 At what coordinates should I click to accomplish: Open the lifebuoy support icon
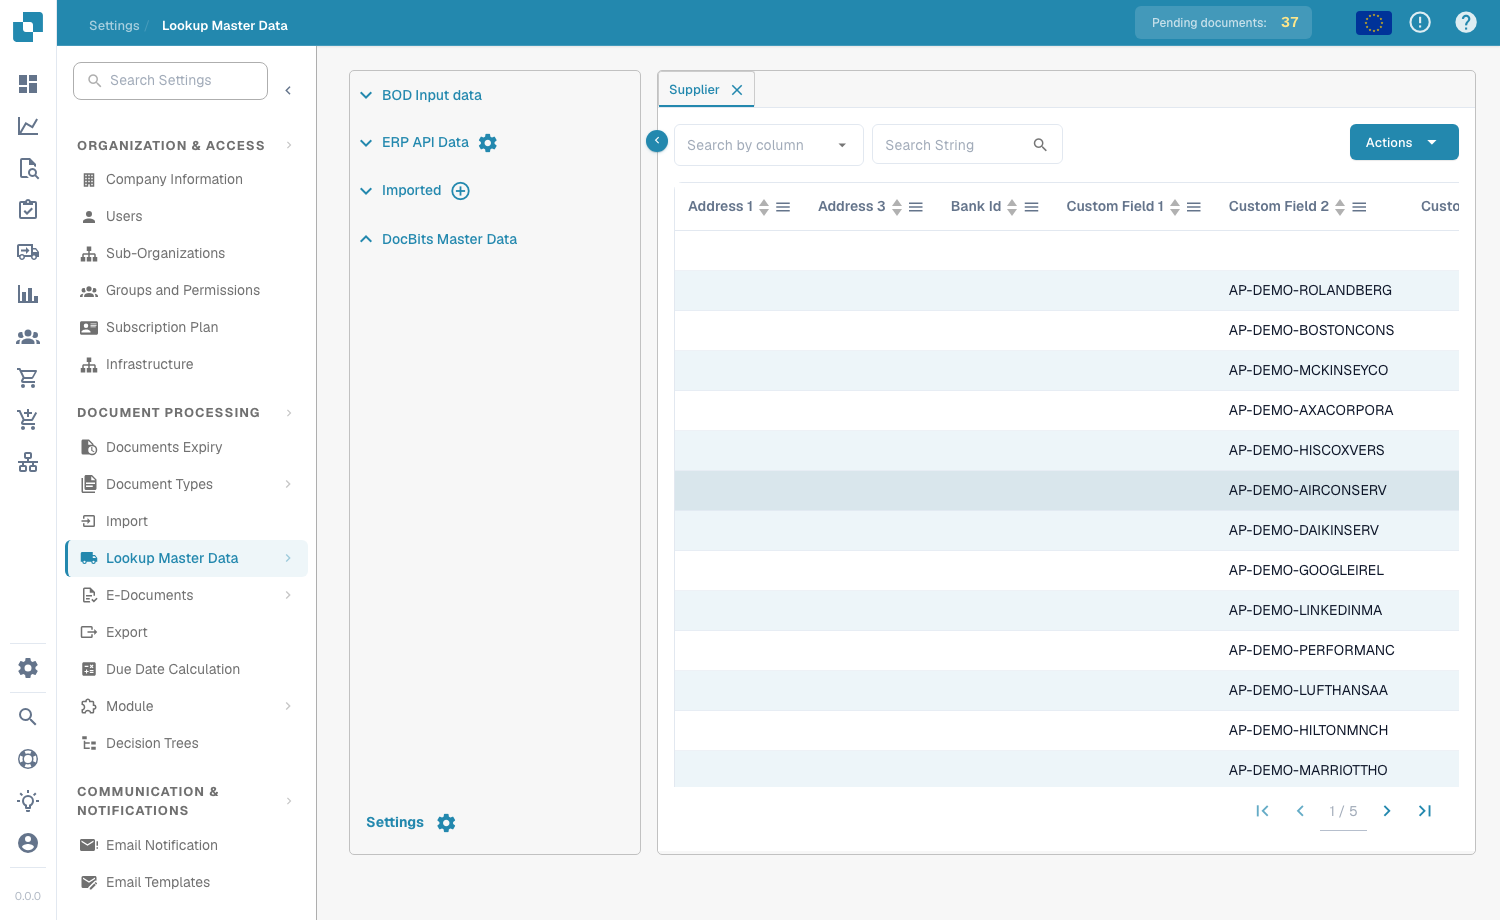coord(28,759)
